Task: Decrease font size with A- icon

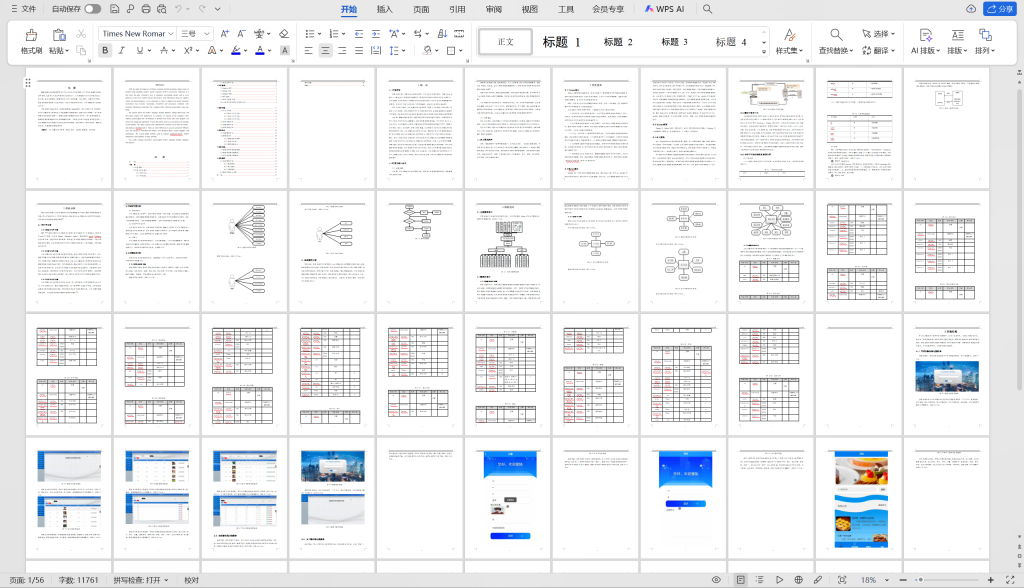Action: (x=241, y=34)
